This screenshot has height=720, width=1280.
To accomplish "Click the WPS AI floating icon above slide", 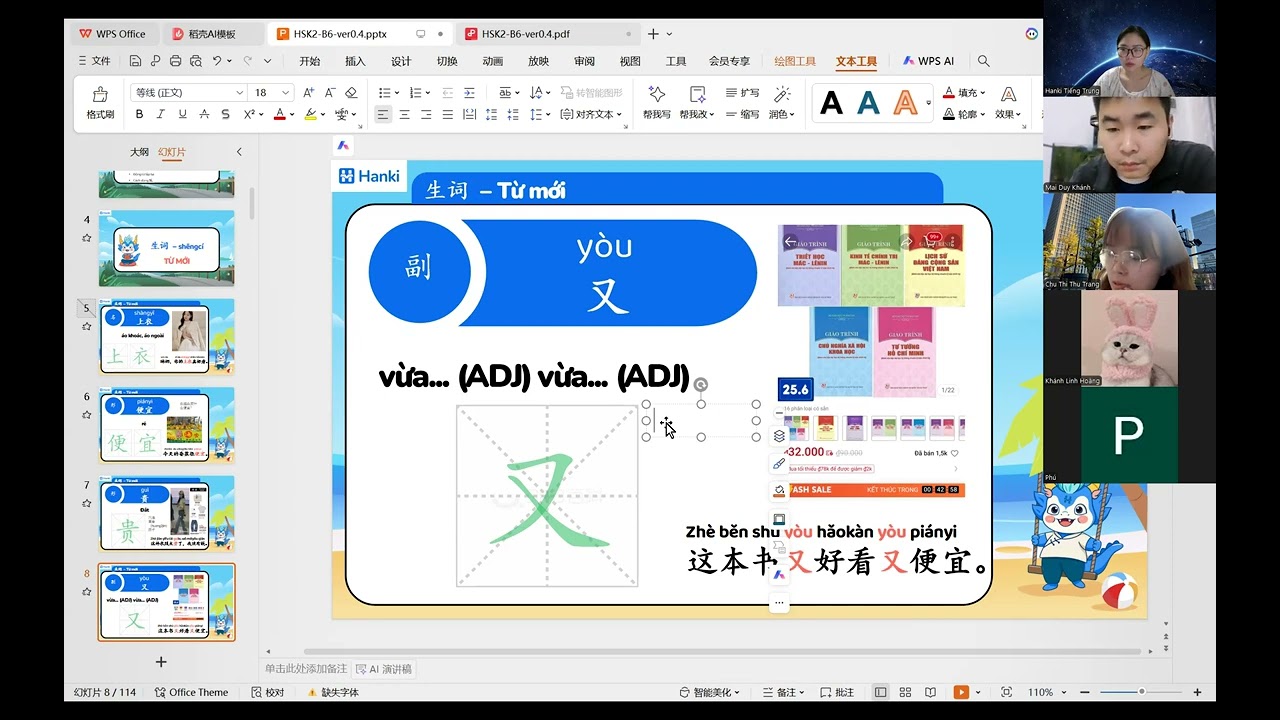I will [343, 146].
